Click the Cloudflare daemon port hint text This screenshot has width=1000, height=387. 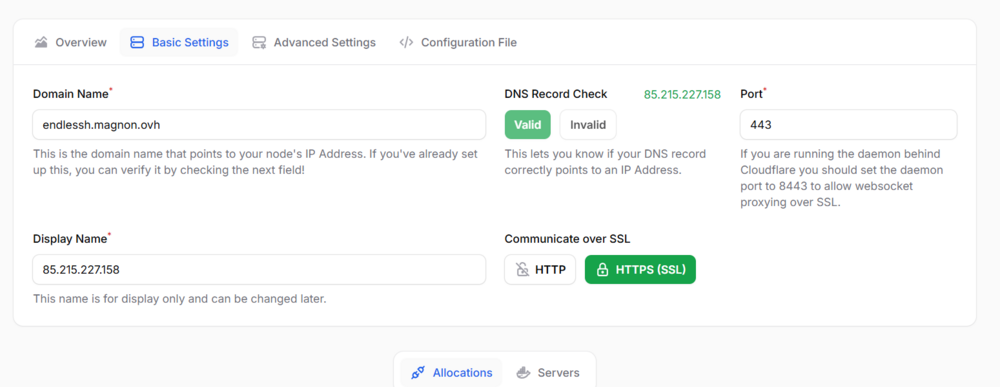[842, 179]
